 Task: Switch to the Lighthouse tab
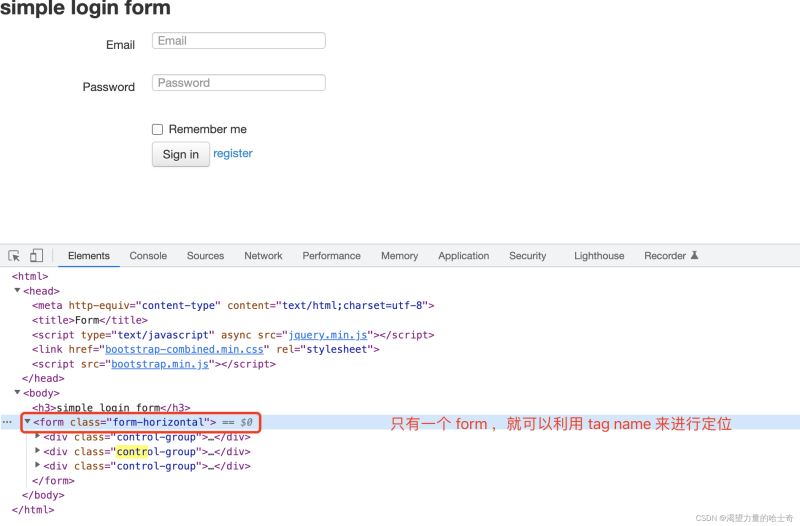pos(599,256)
